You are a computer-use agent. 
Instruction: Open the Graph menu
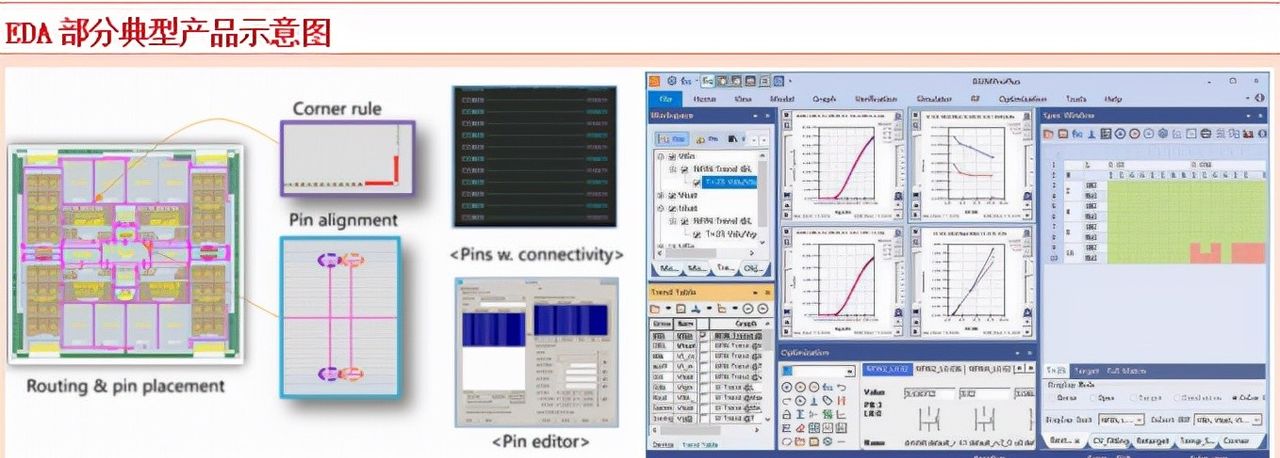click(824, 99)
